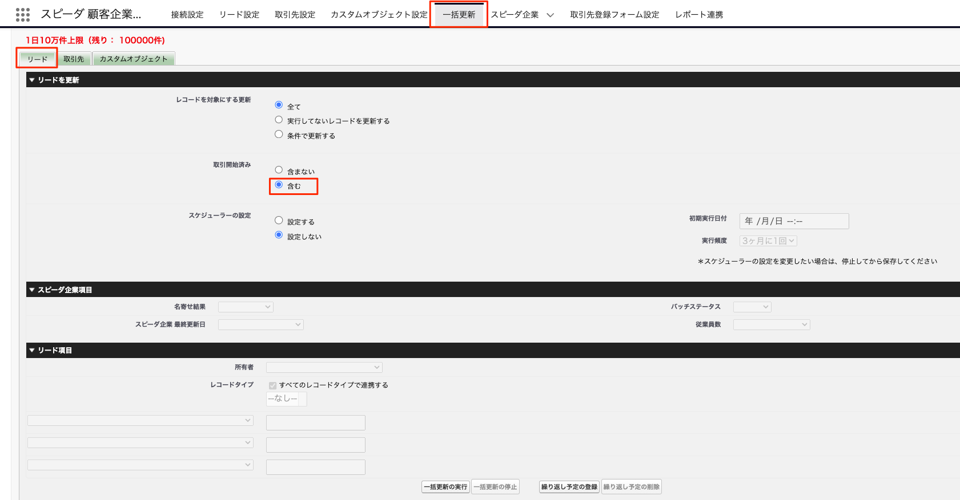Select 設定する for scheduler

tap(279, 220)
